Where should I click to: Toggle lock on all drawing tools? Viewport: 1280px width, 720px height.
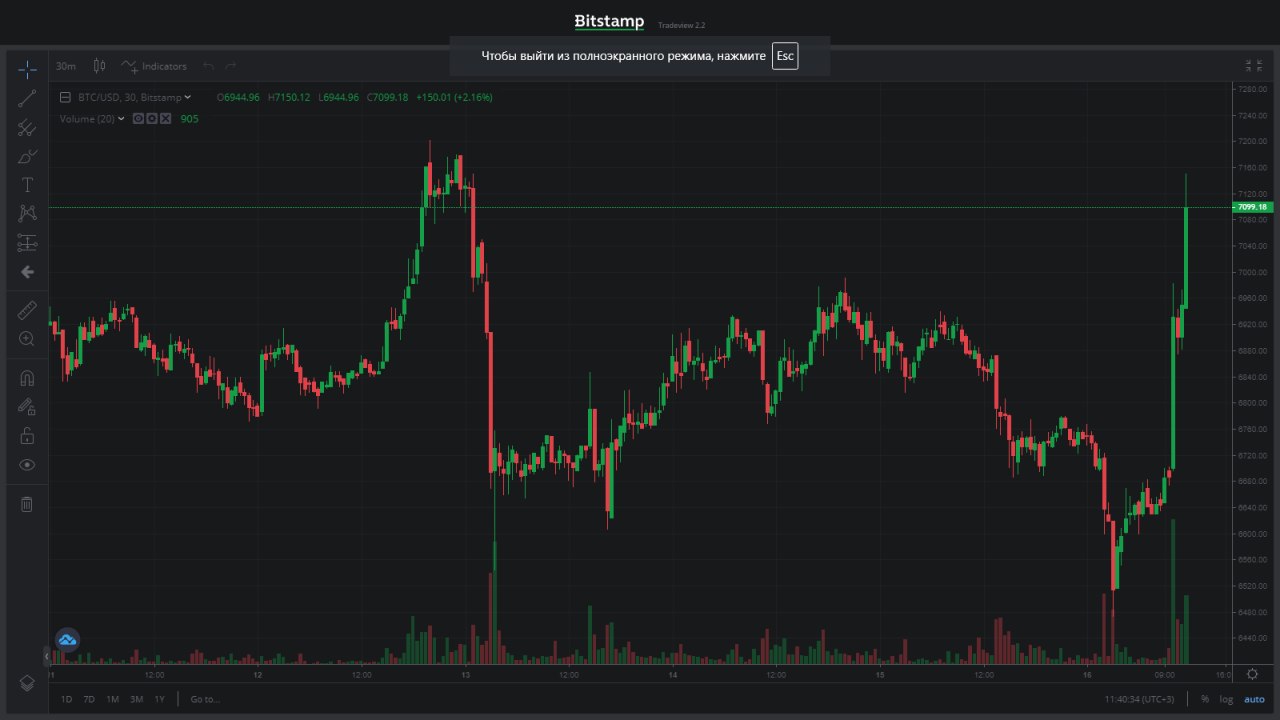(x=27, y=436)
